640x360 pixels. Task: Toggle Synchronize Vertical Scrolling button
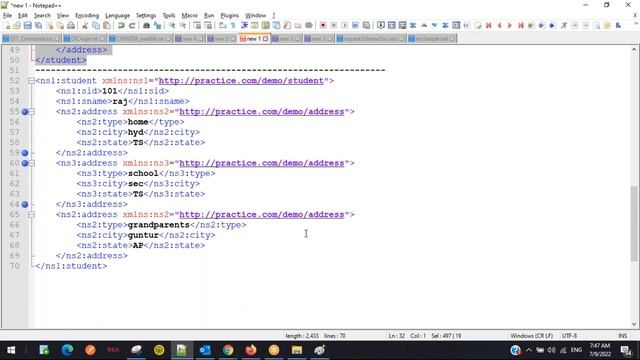tap(197, 25)
